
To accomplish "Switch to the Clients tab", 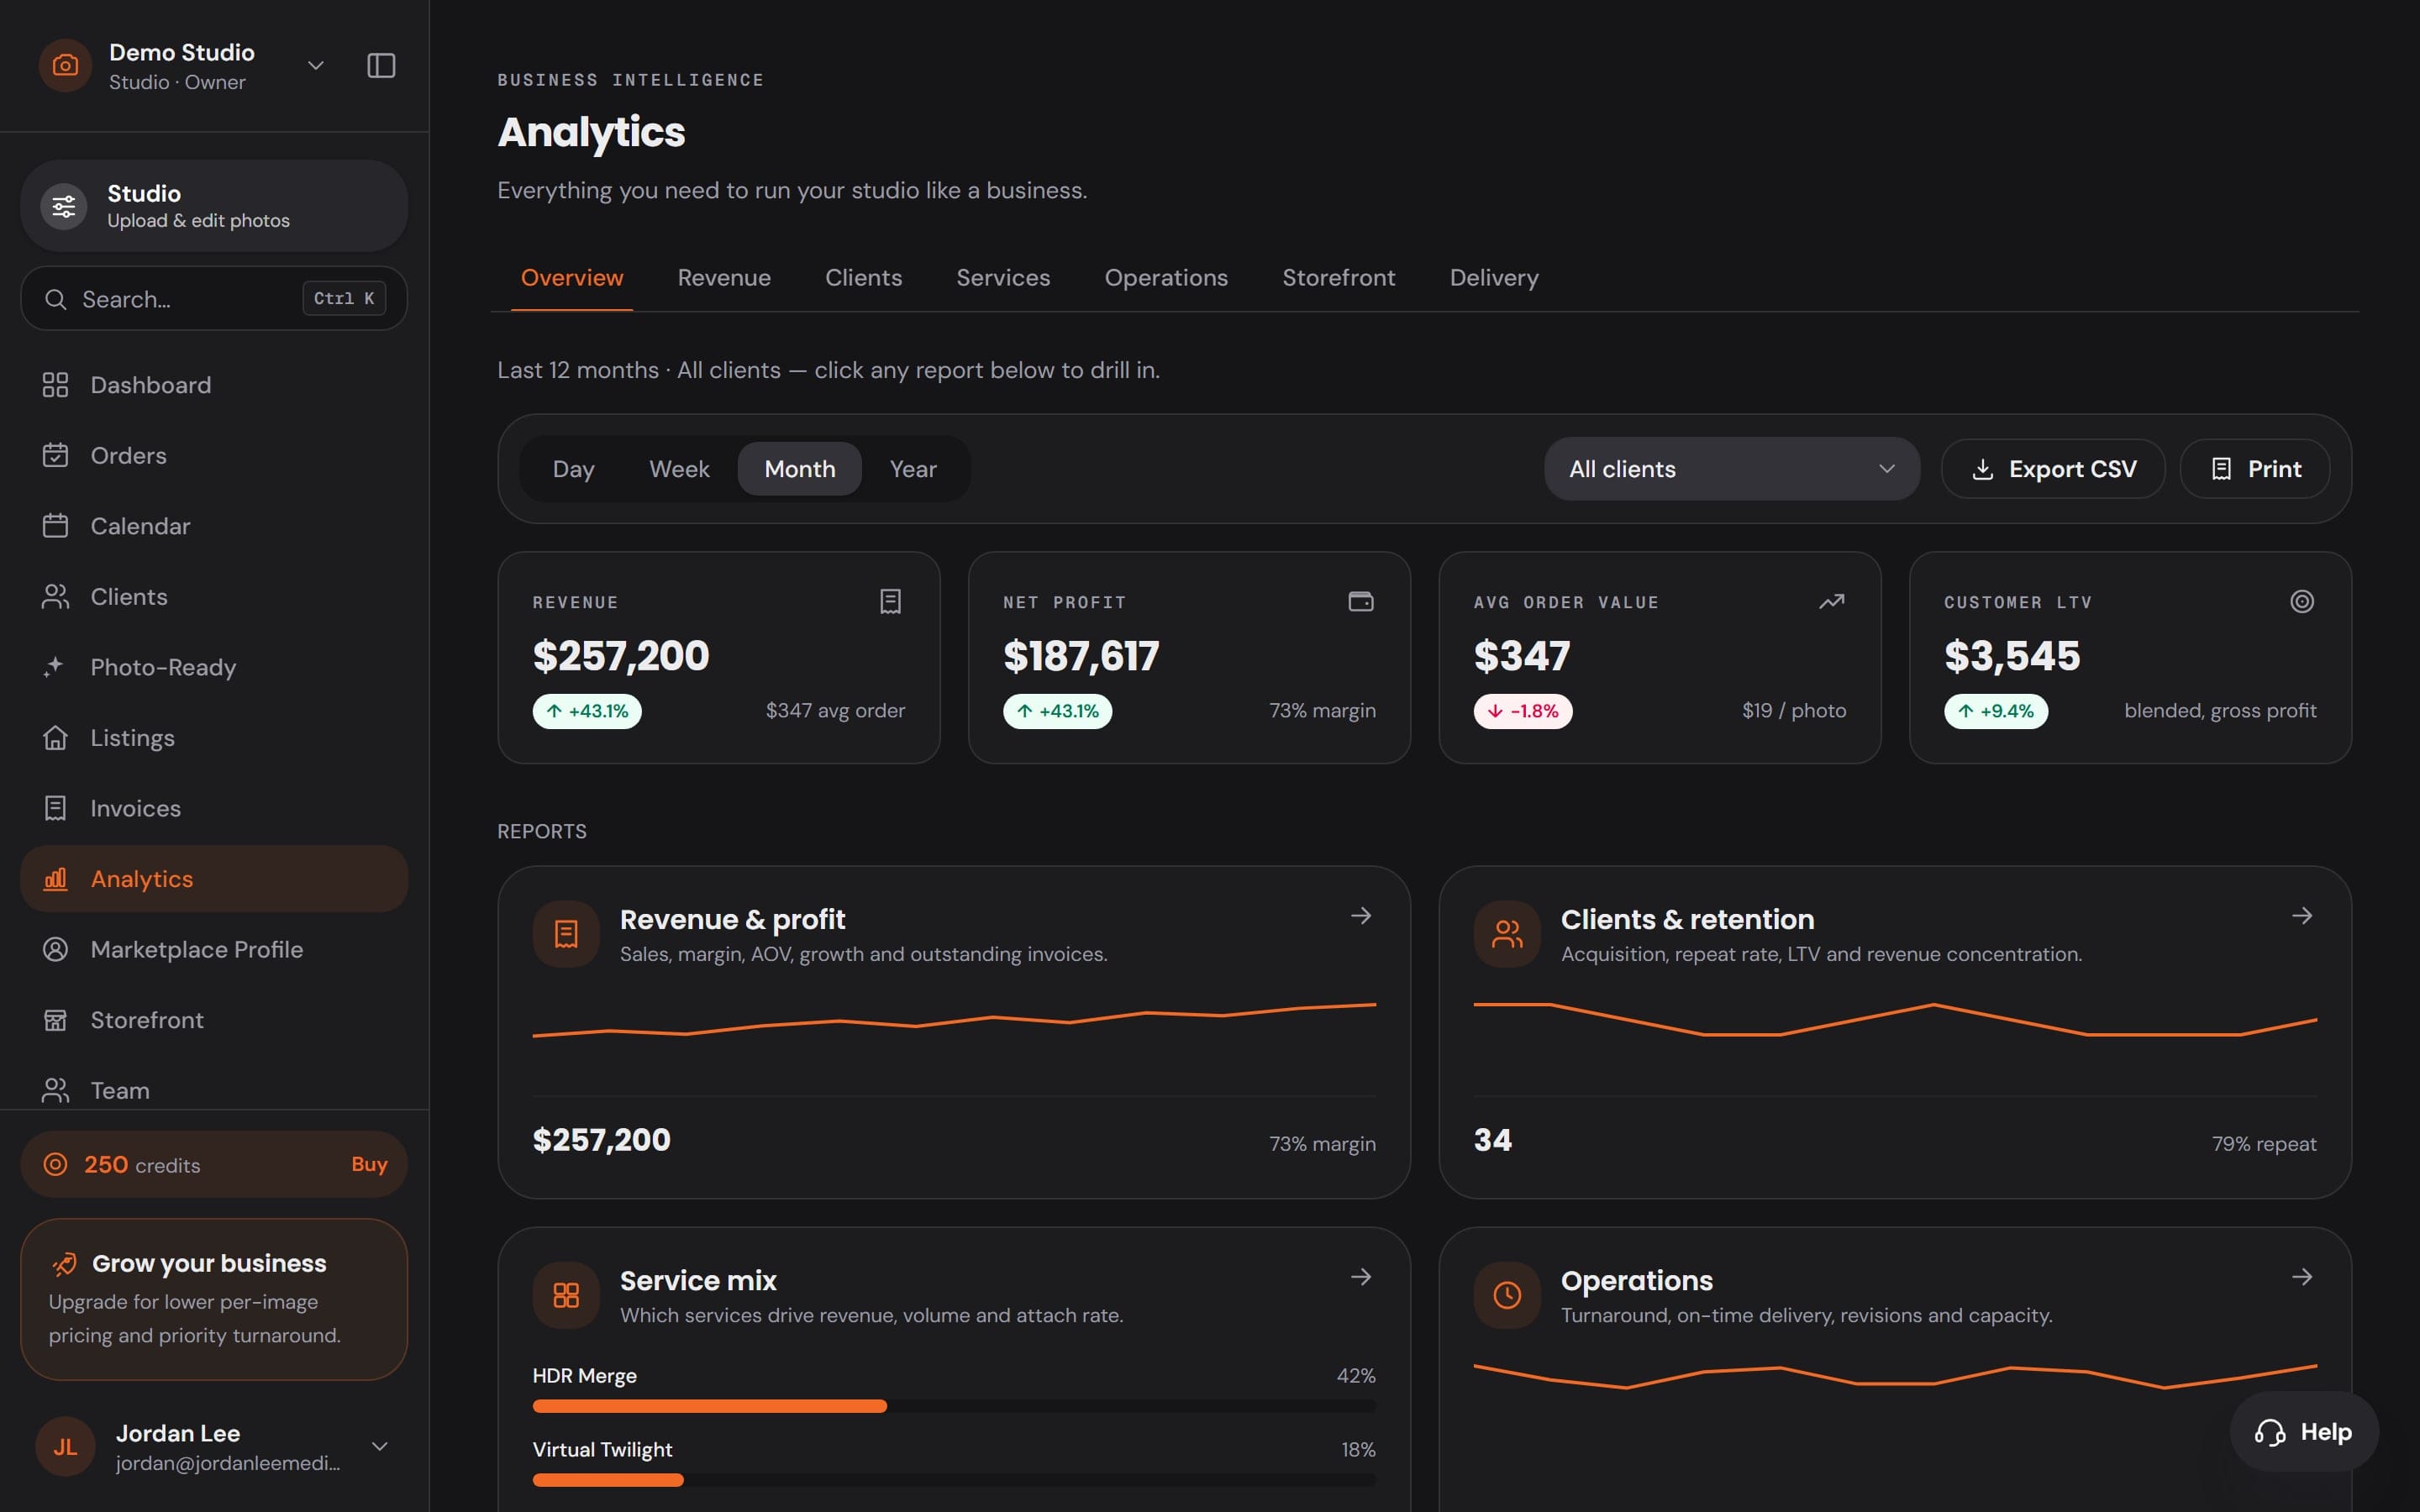I will [x=863, y=278].
